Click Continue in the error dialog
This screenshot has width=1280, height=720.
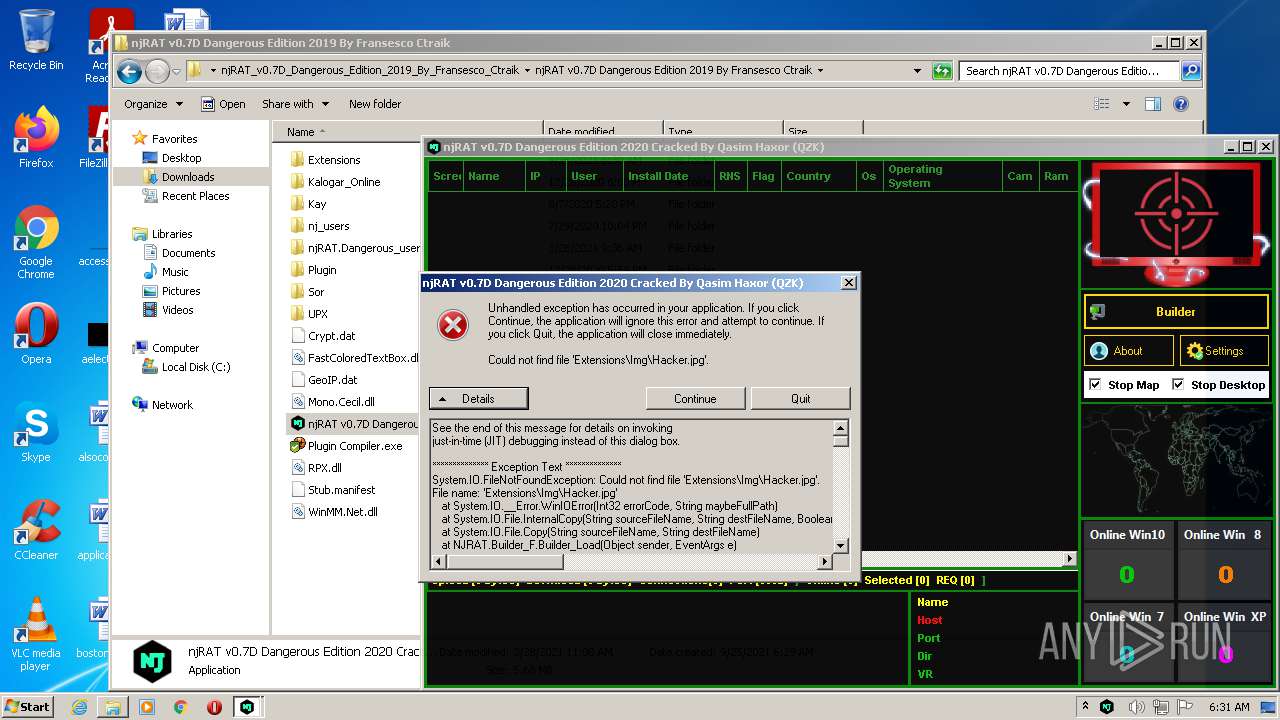[x=695, y=399]
